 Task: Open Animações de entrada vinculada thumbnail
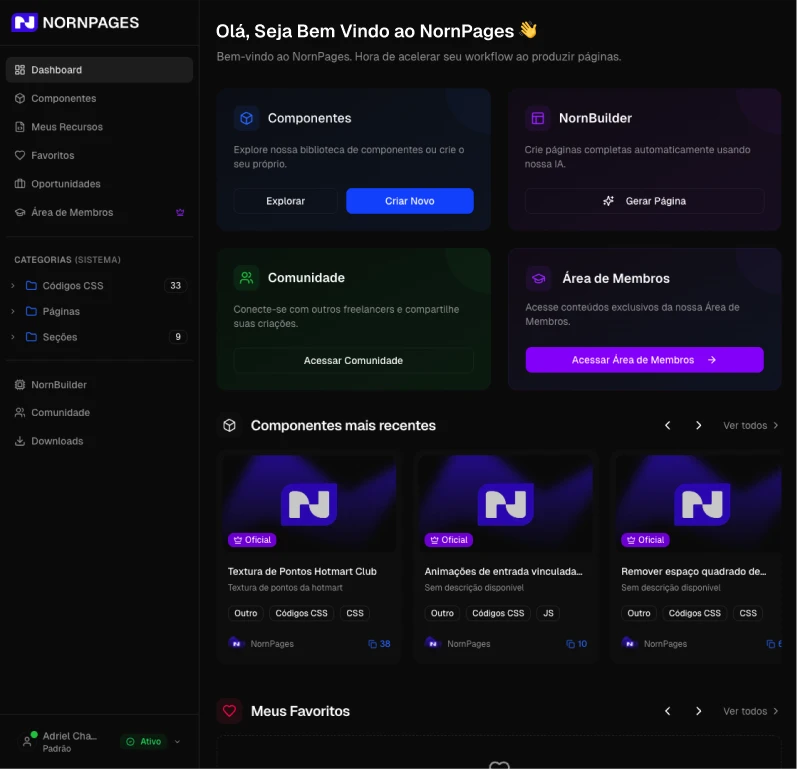tap(506, 504)
